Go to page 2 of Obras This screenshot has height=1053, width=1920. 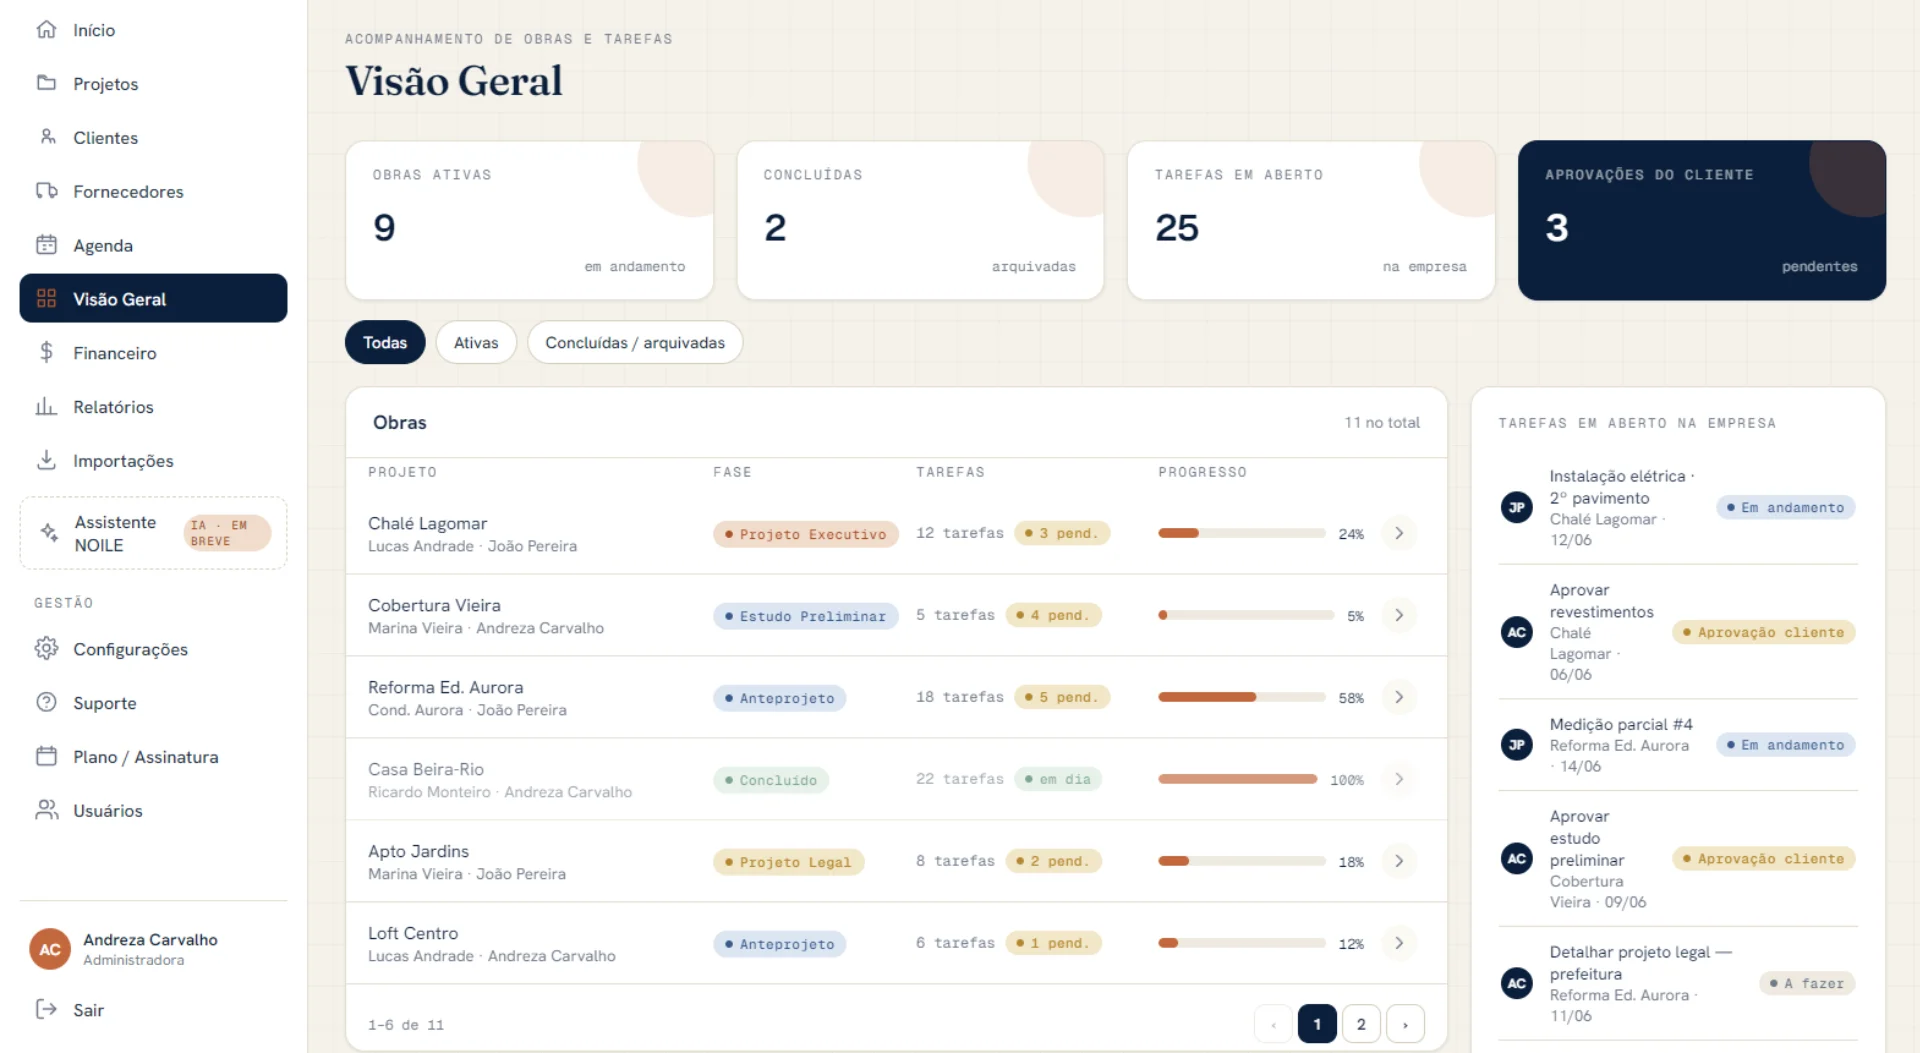1361,1024
